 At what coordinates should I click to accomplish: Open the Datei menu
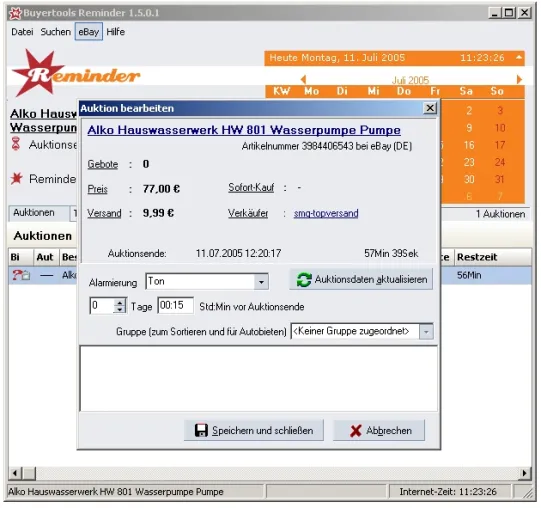click(x=22, y=32)
